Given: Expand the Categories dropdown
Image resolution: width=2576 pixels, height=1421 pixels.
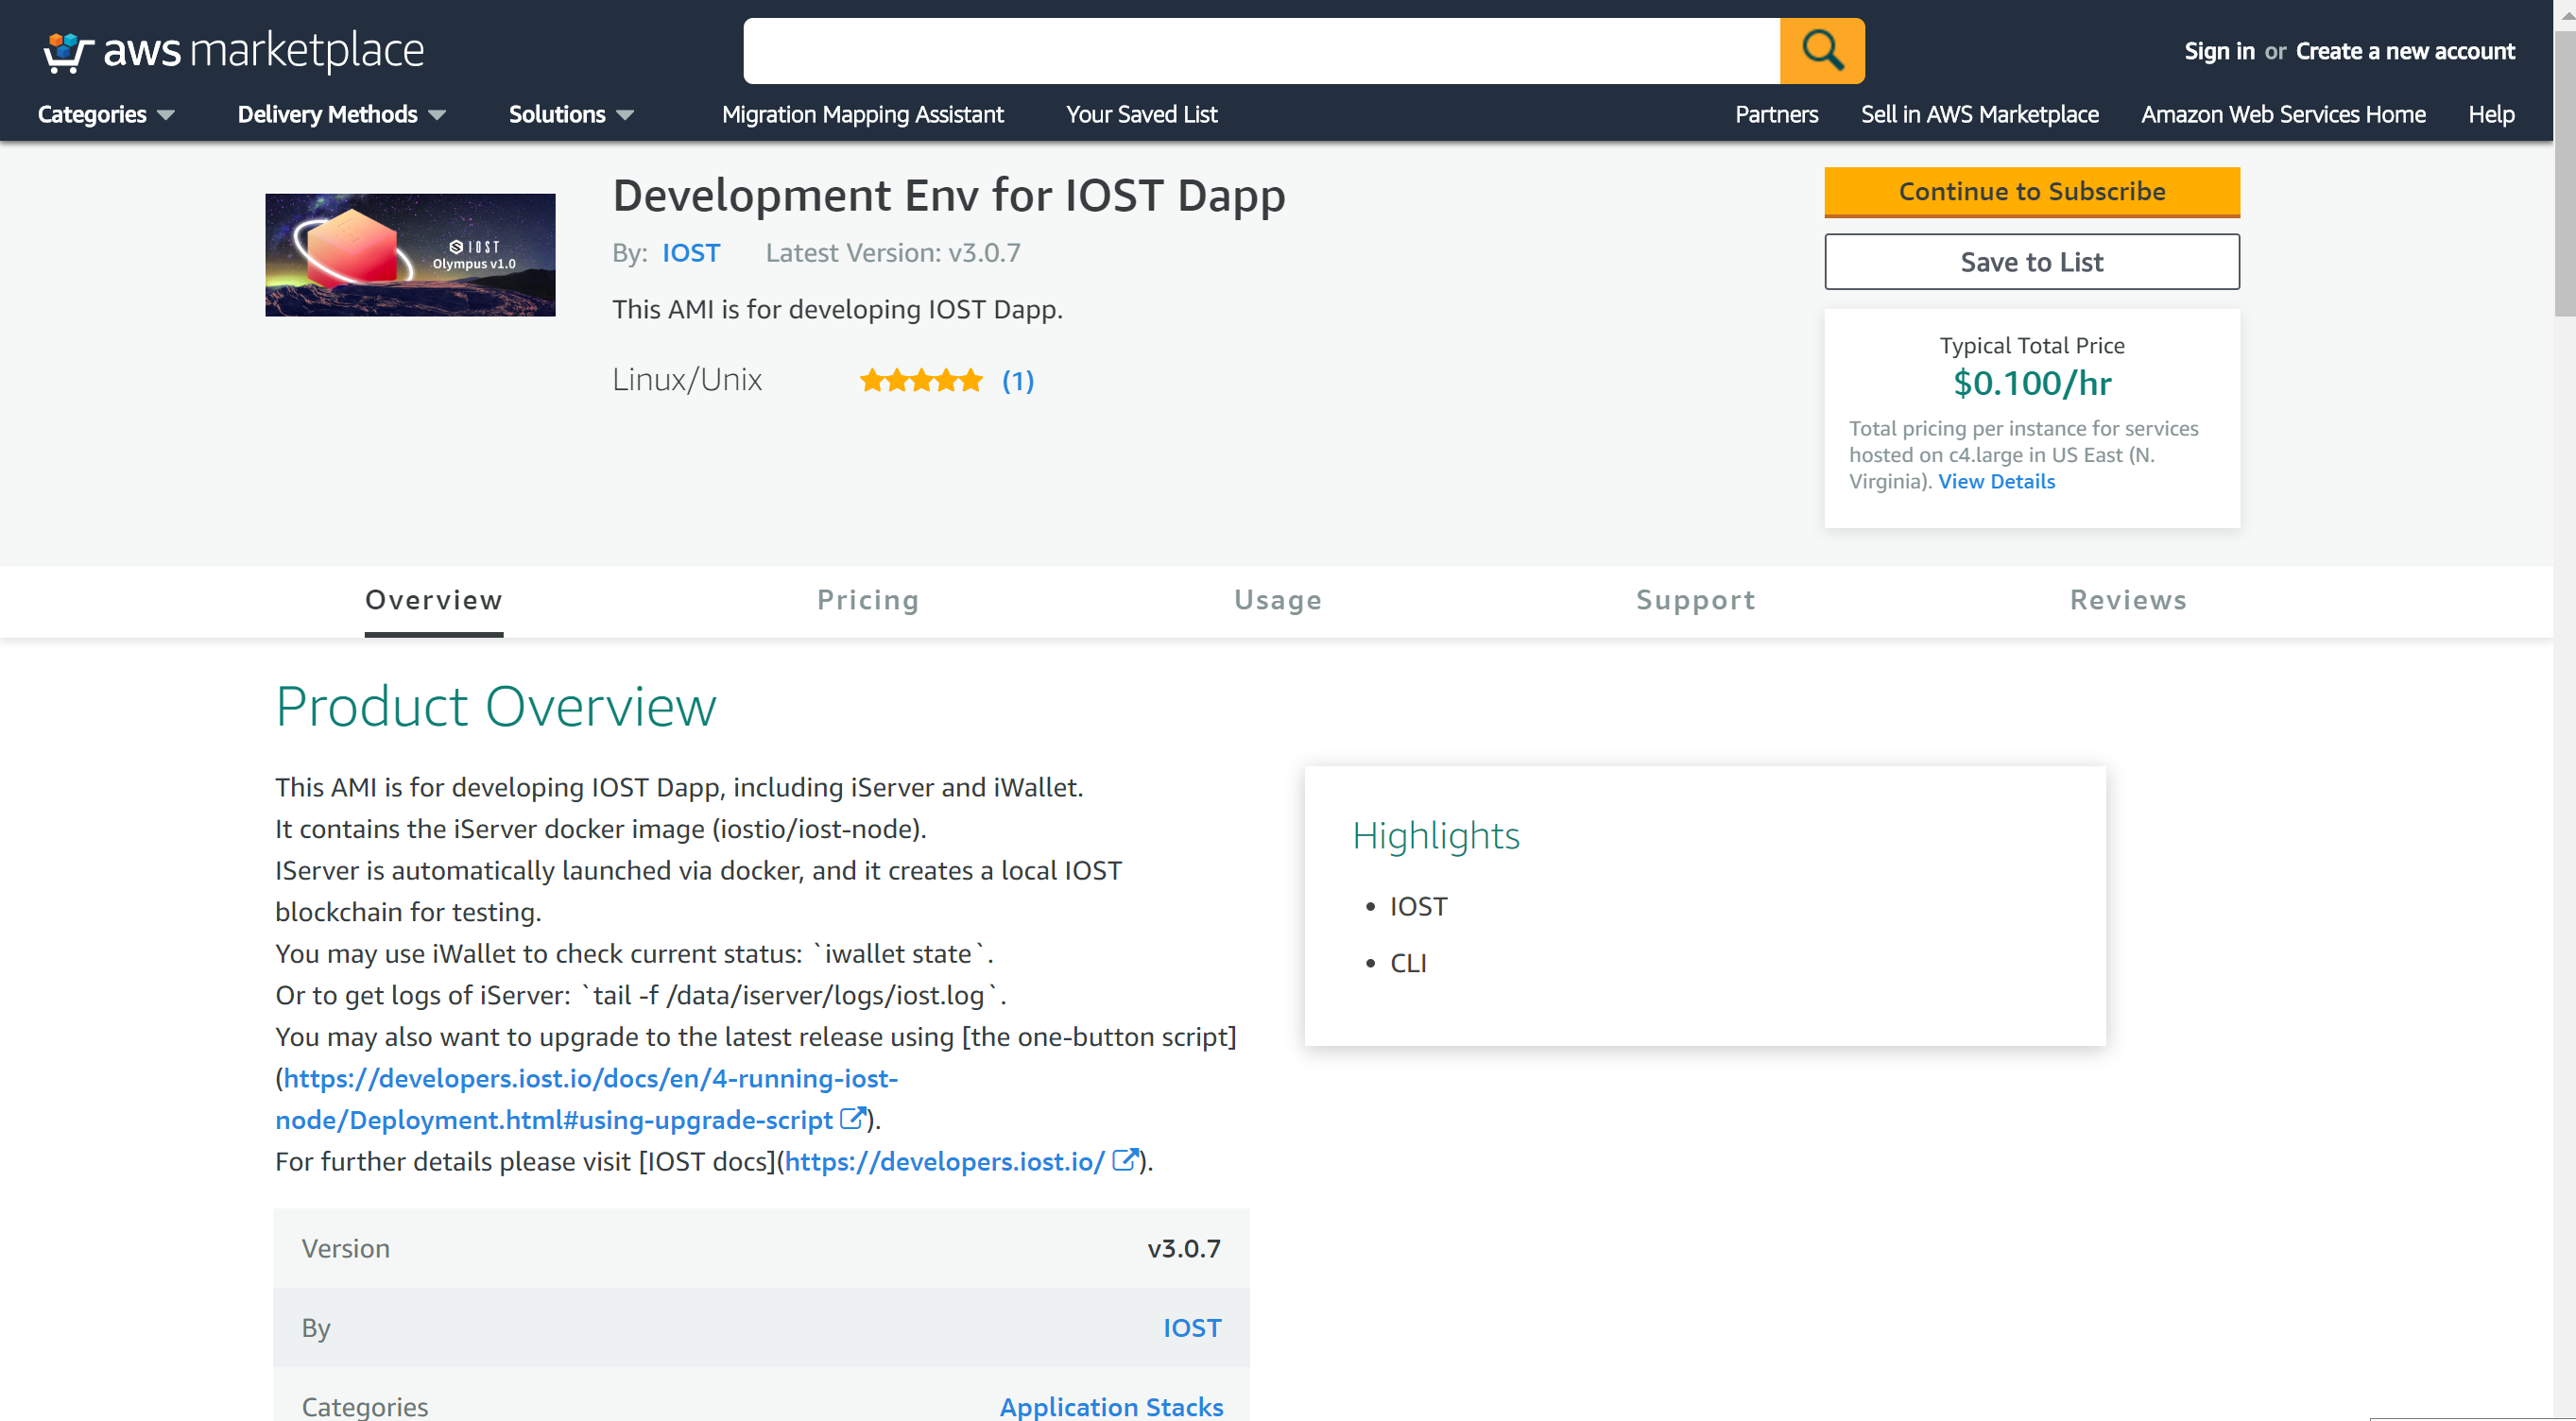Looking at the screenshot, I should tap(106, 114).
